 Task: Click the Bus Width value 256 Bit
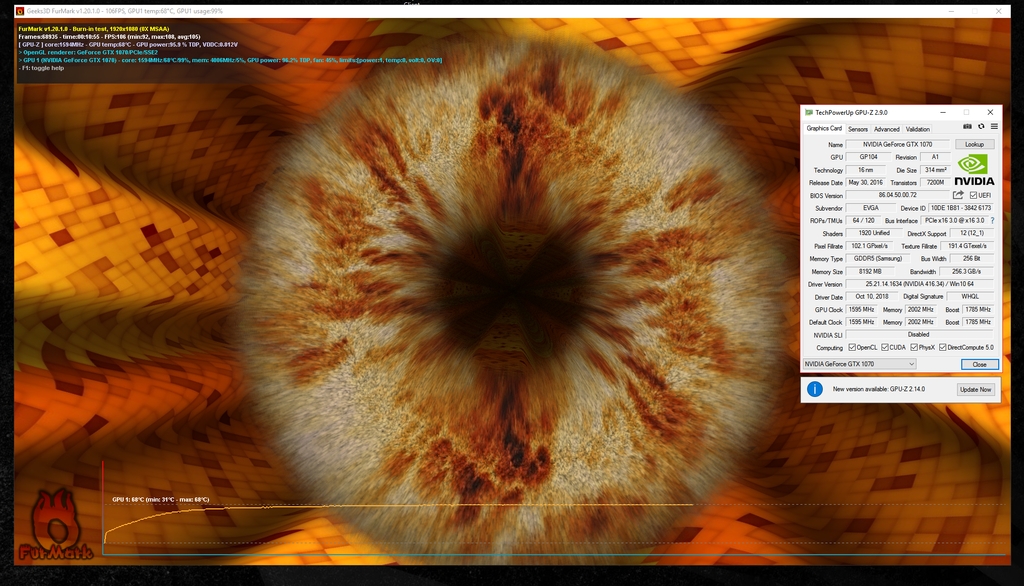[971, 259]
